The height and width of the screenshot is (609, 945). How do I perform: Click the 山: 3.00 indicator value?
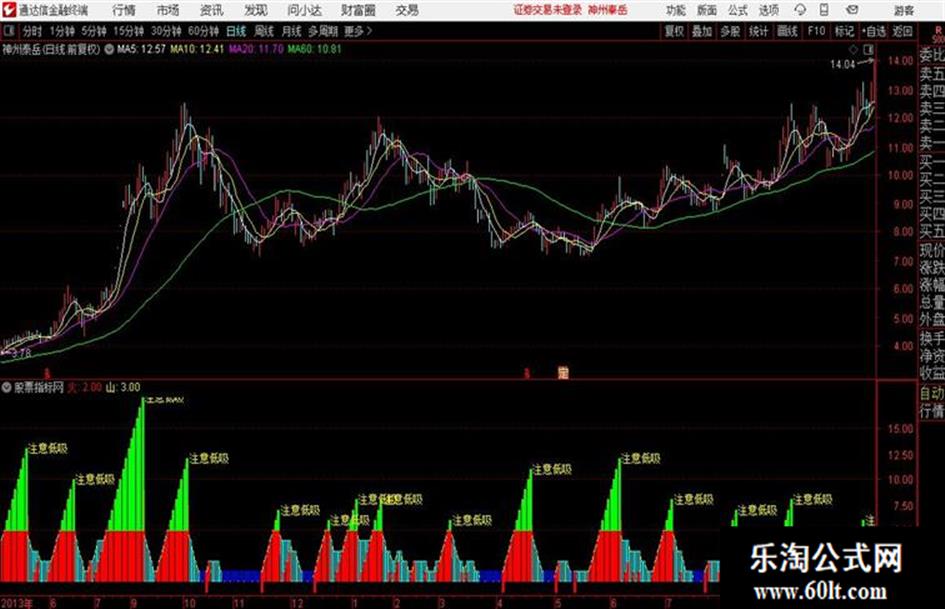123,387
